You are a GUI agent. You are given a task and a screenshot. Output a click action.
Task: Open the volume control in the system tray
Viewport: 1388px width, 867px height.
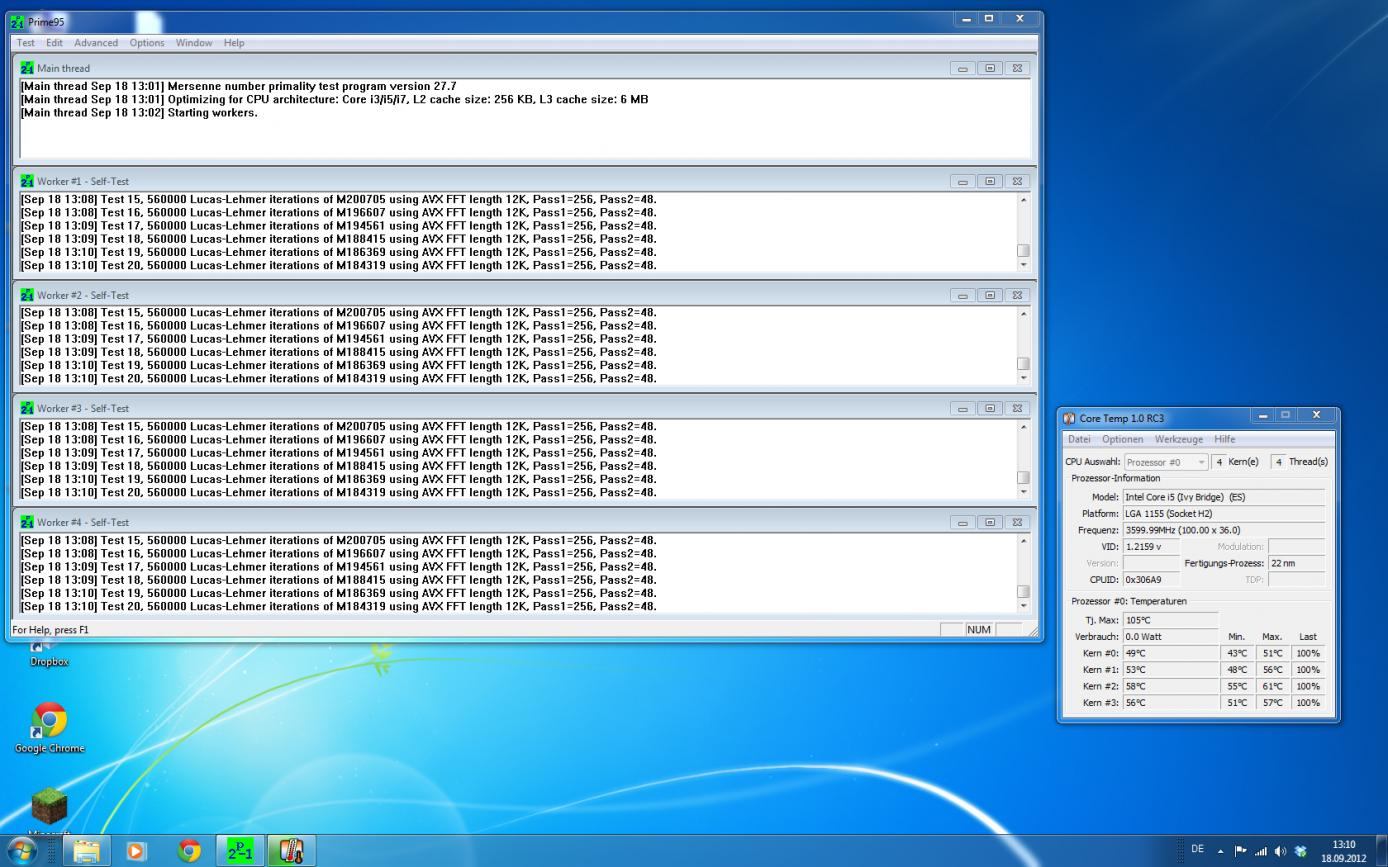1280,850
